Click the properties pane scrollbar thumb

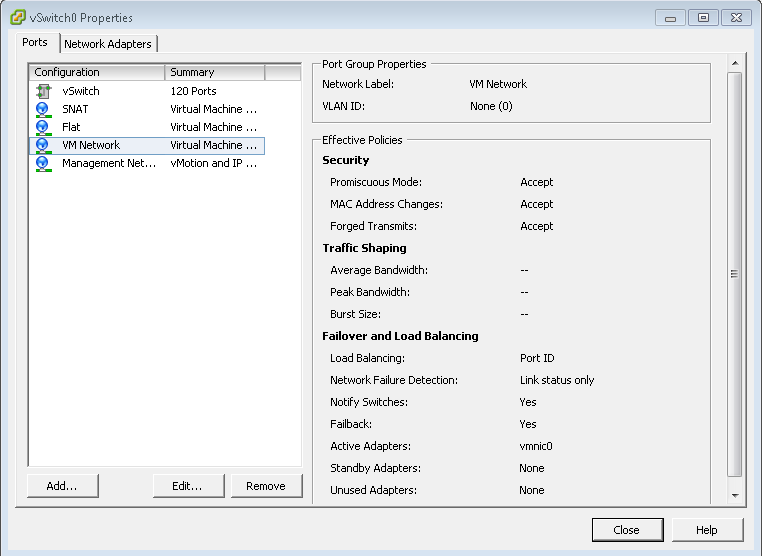735,274
